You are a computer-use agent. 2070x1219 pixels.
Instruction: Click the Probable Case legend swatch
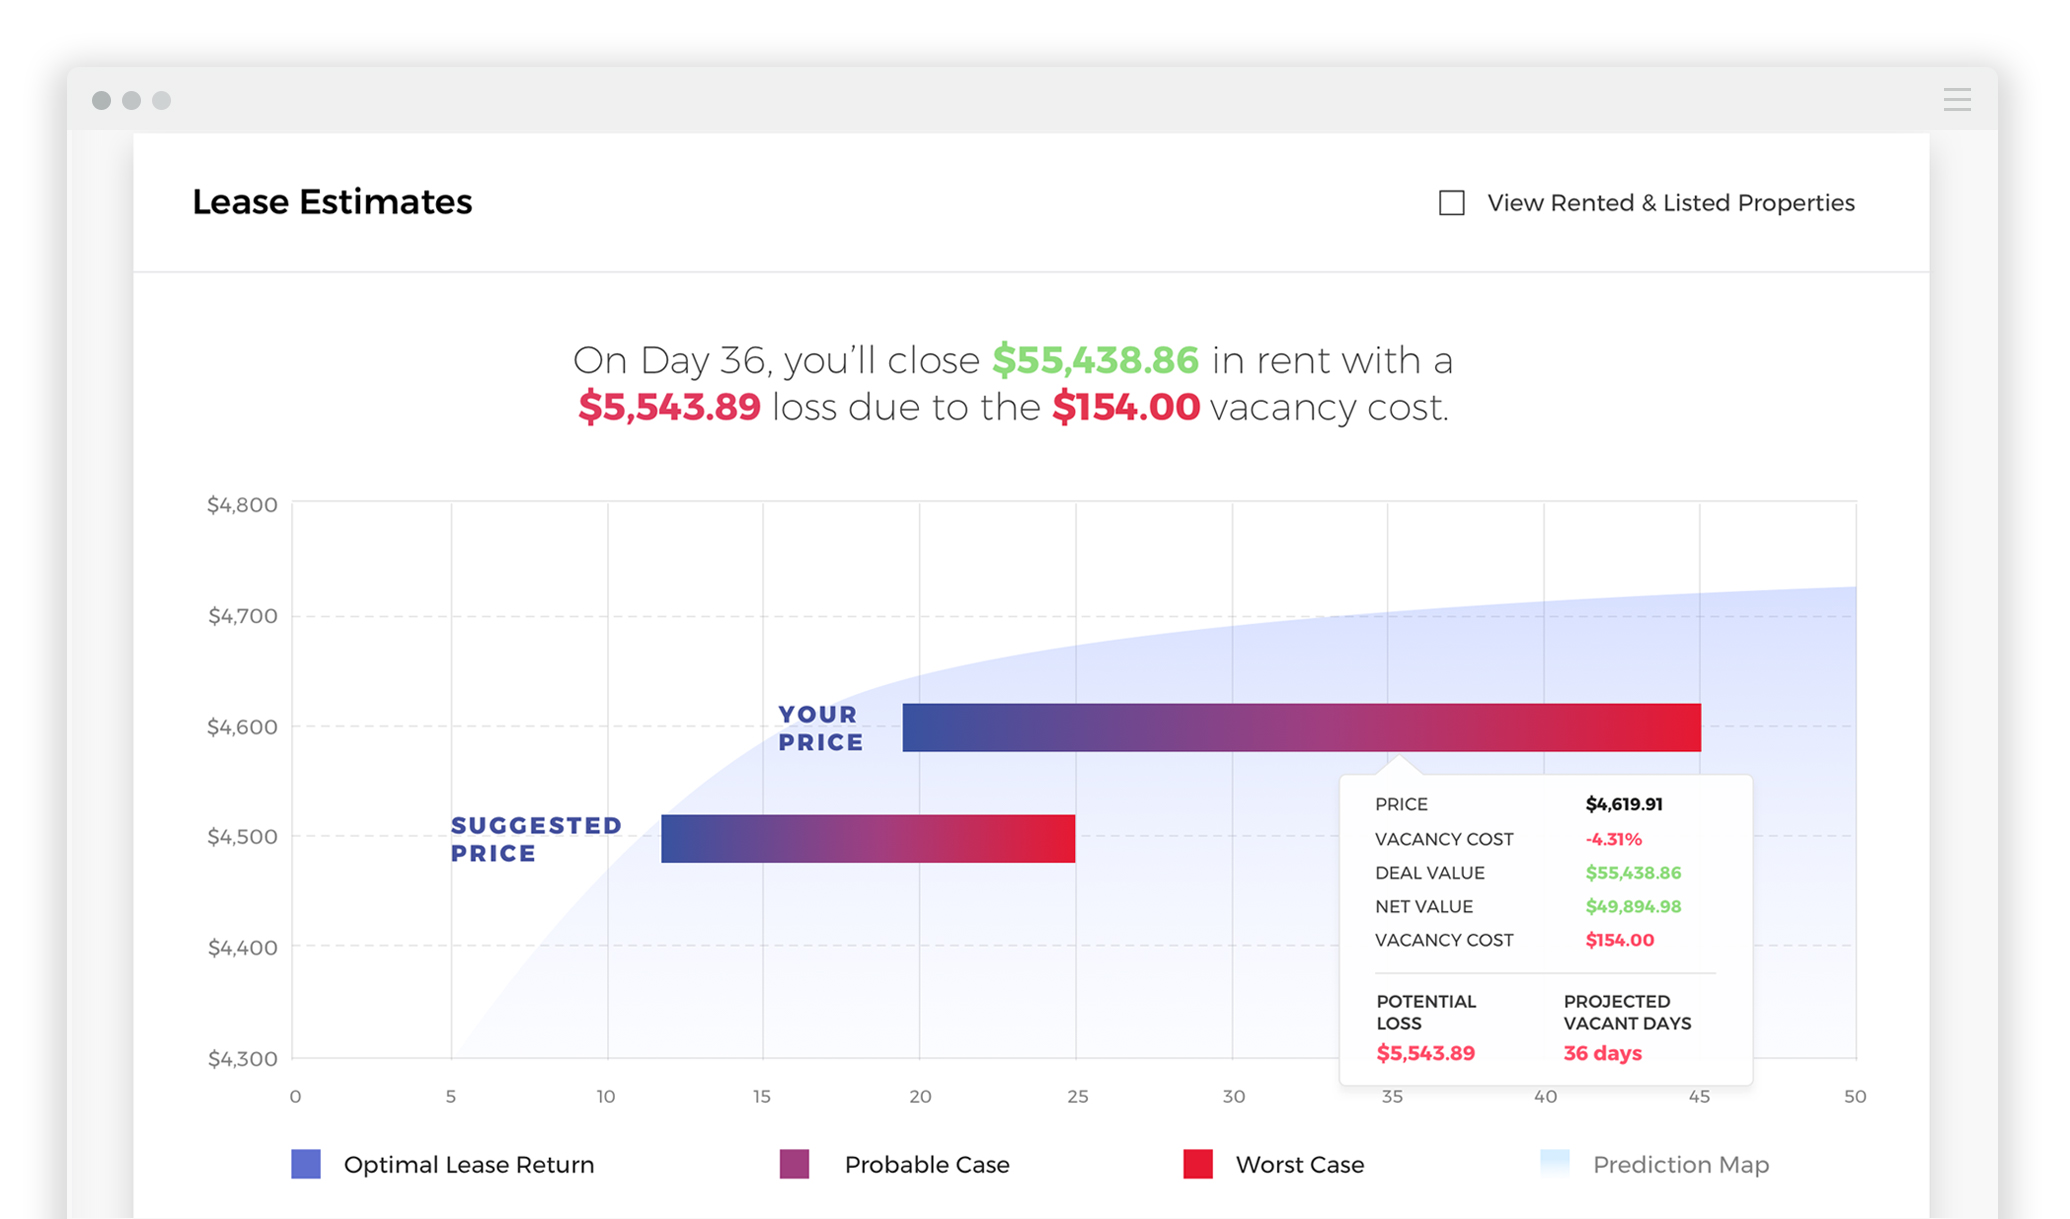click(794, 1164)
